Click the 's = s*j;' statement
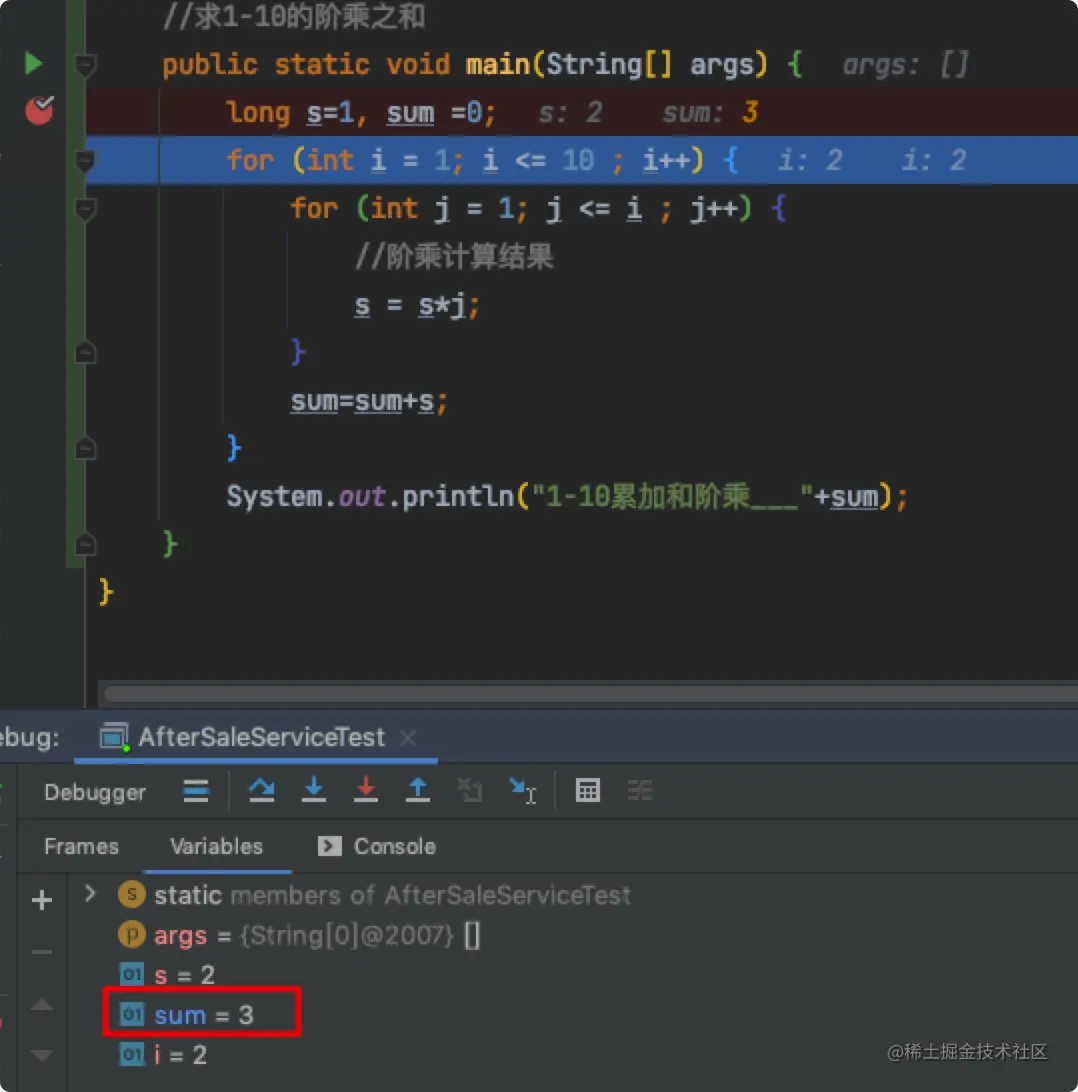1078x1092 pixels. pyautogui.click(x=417, y=305)
